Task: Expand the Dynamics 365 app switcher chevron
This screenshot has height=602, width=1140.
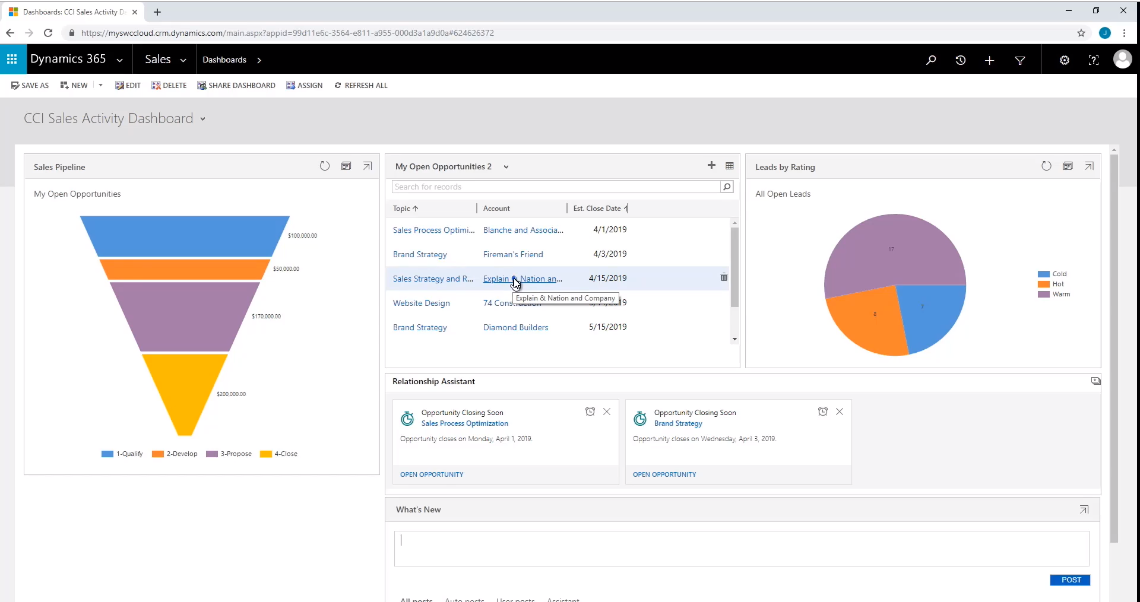Action: (119, 60)
